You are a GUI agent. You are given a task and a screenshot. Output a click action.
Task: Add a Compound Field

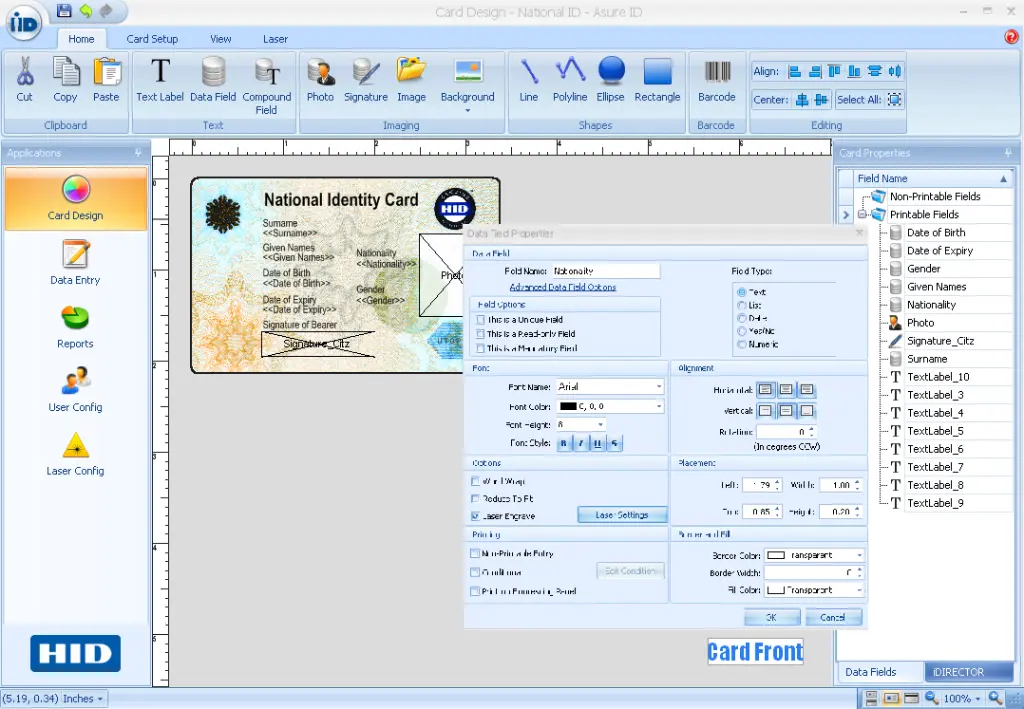[x=266, y=80]
